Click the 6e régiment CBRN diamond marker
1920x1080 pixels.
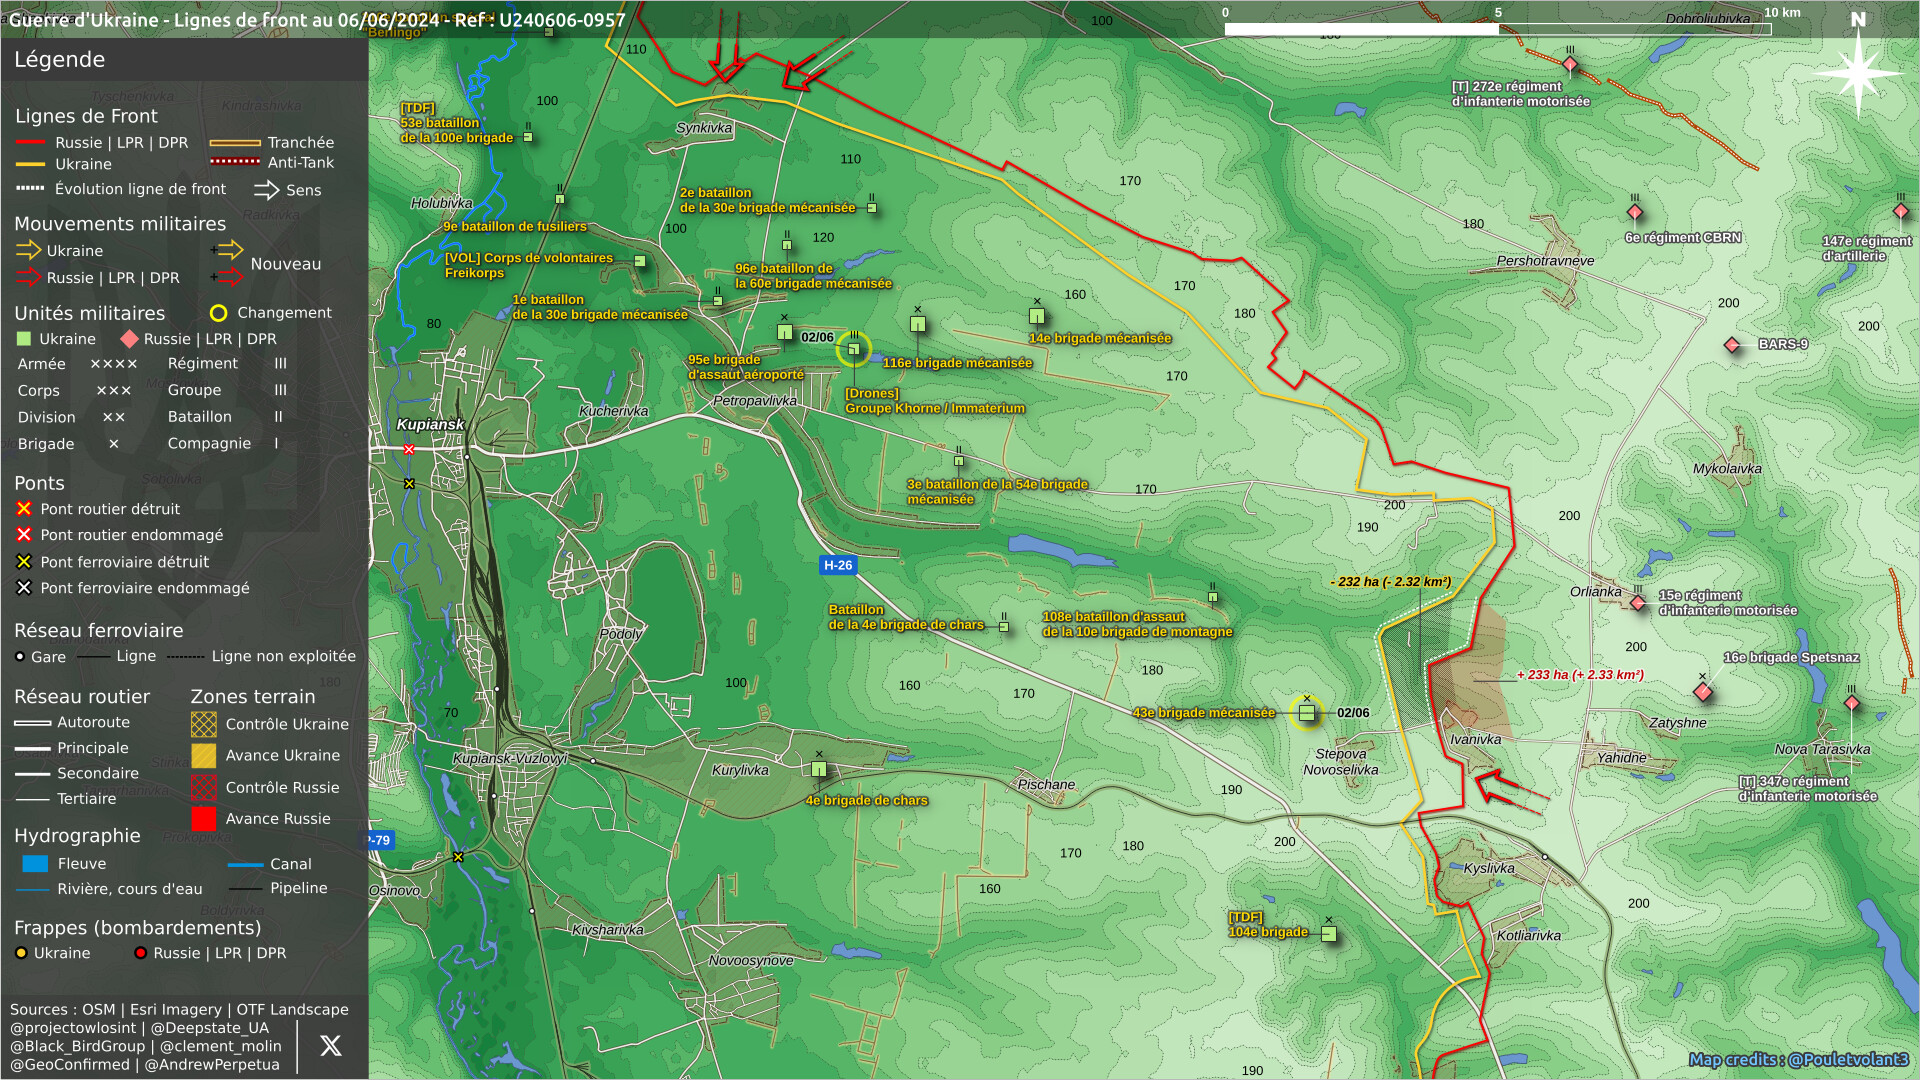point(1635,212)
